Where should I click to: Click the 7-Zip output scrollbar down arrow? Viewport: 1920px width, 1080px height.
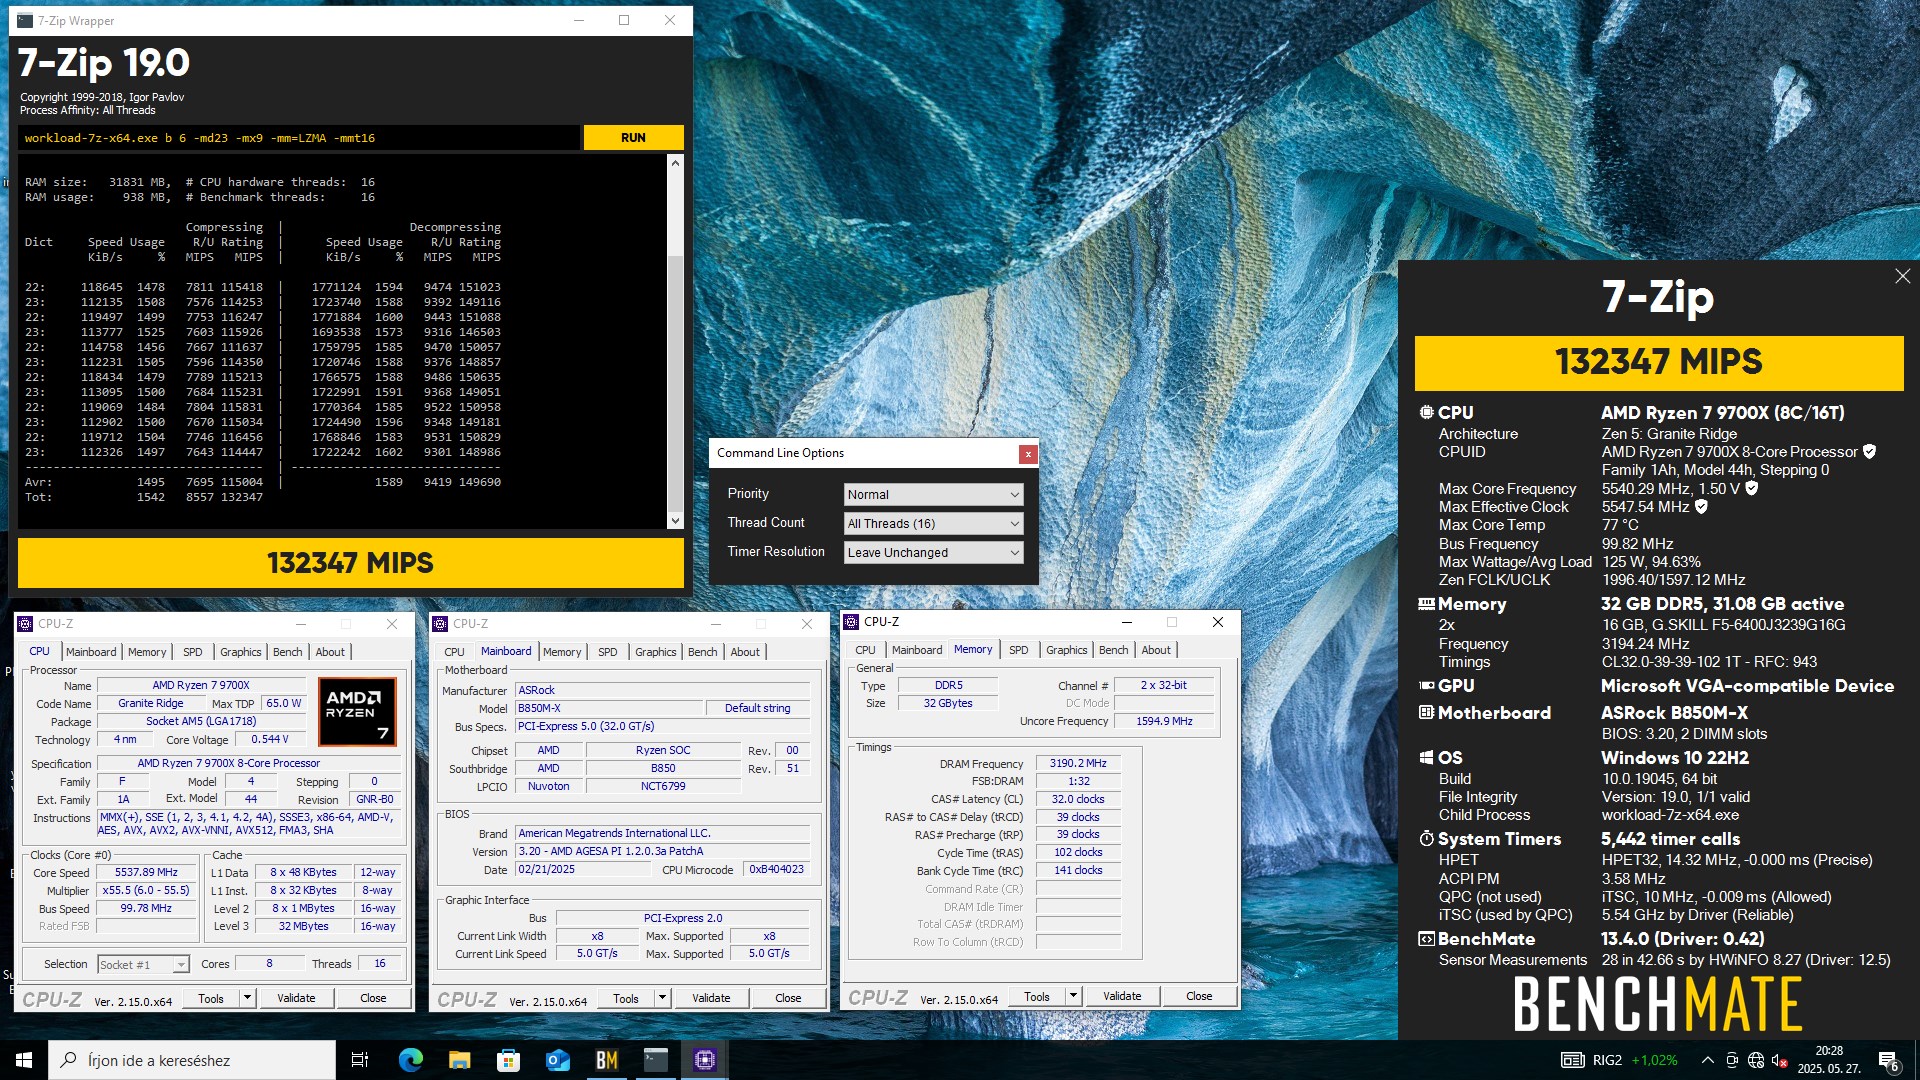[675, 521]
